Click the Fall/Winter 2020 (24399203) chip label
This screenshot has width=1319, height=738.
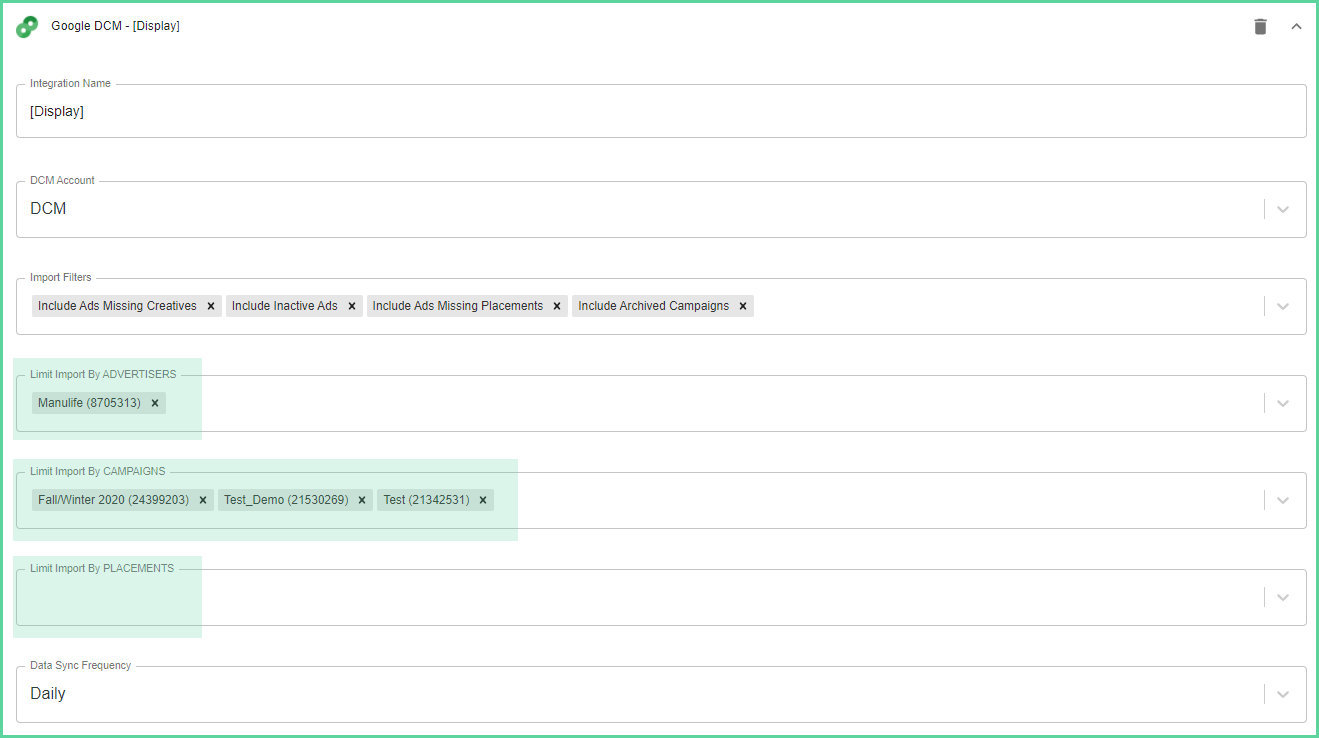113,500
